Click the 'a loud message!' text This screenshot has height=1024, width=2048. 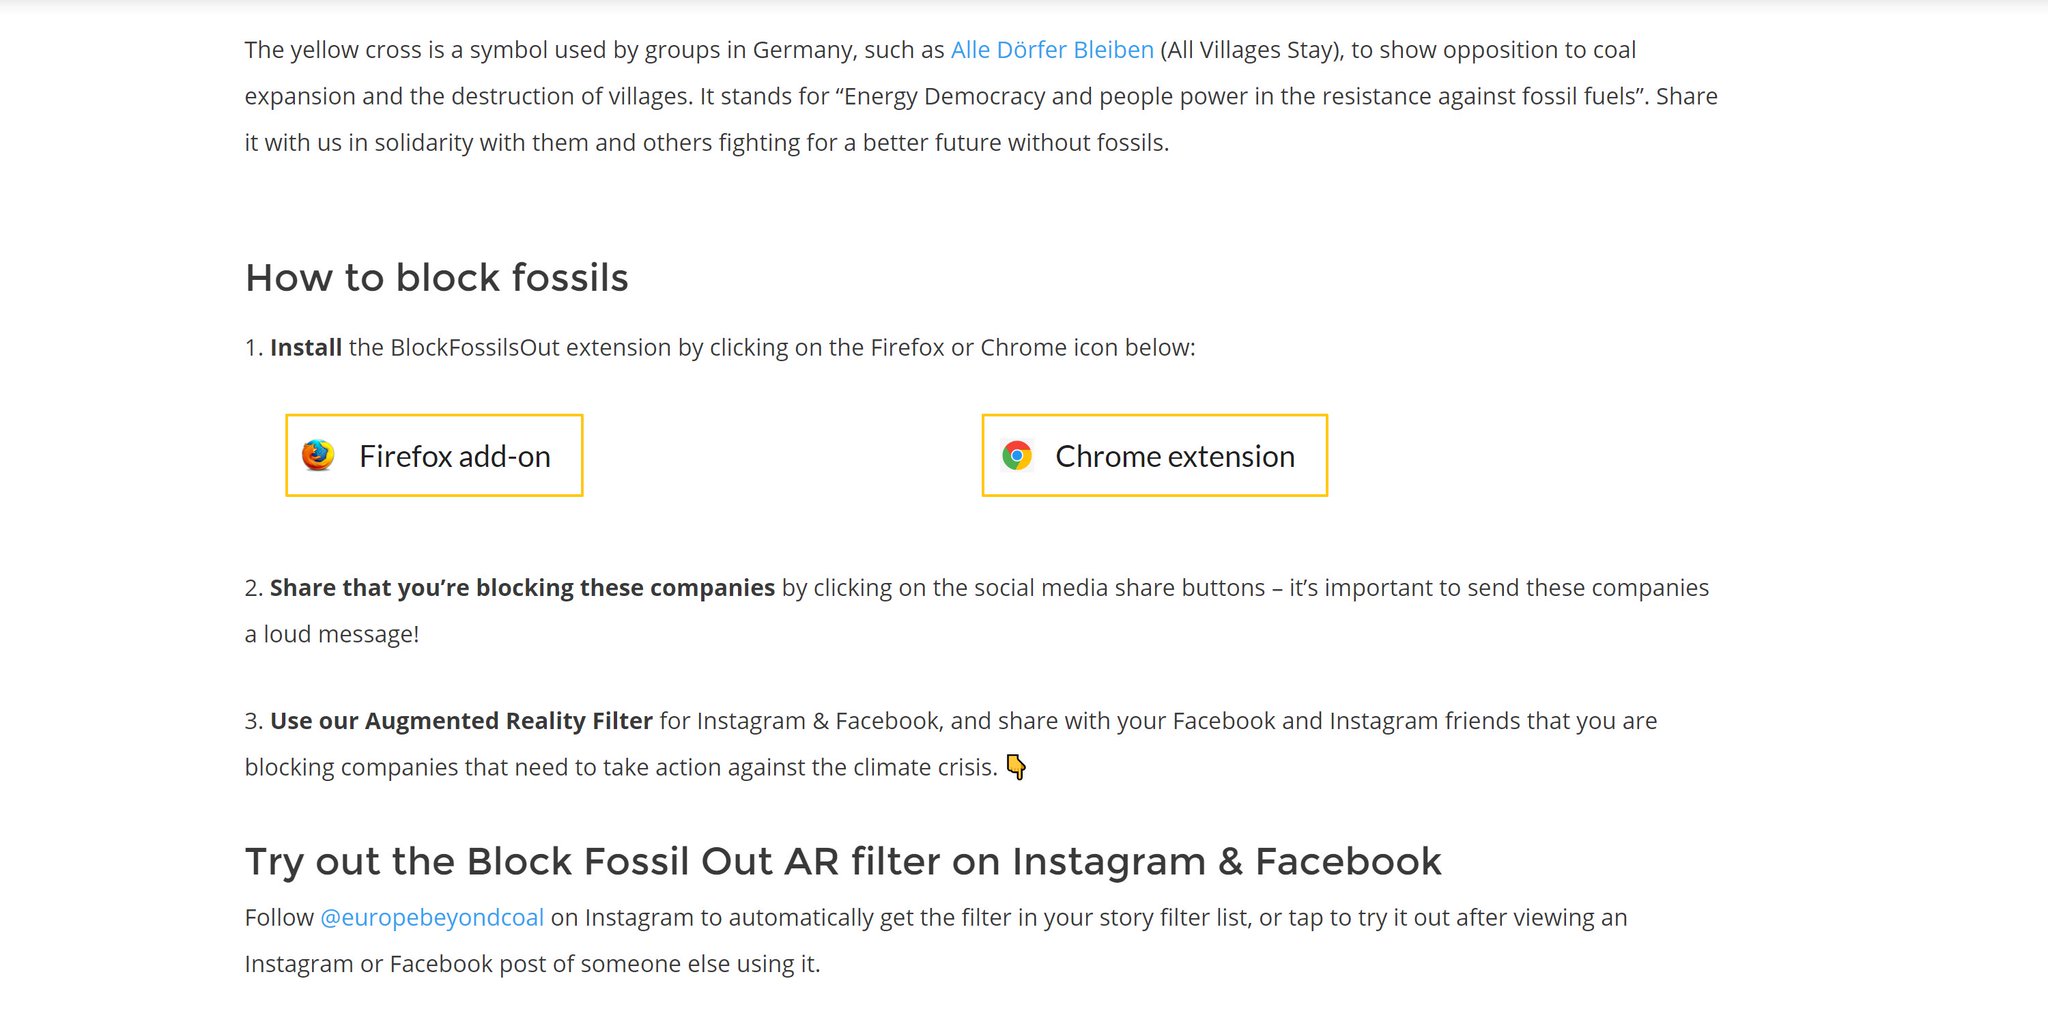tap(332, 634)
